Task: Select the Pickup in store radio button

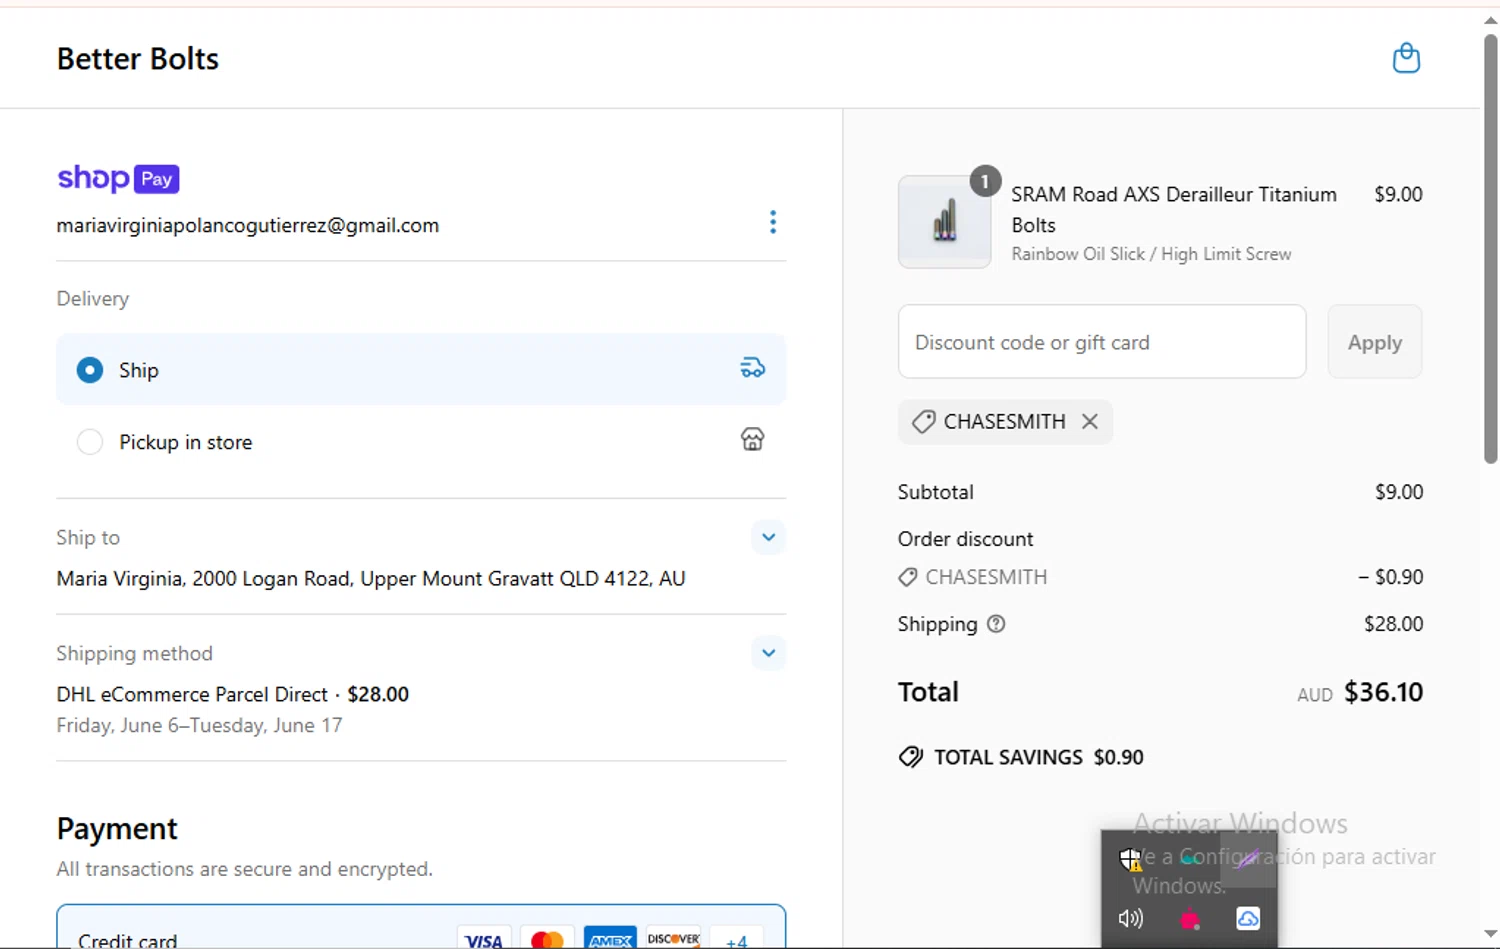Action: point(90,442)
